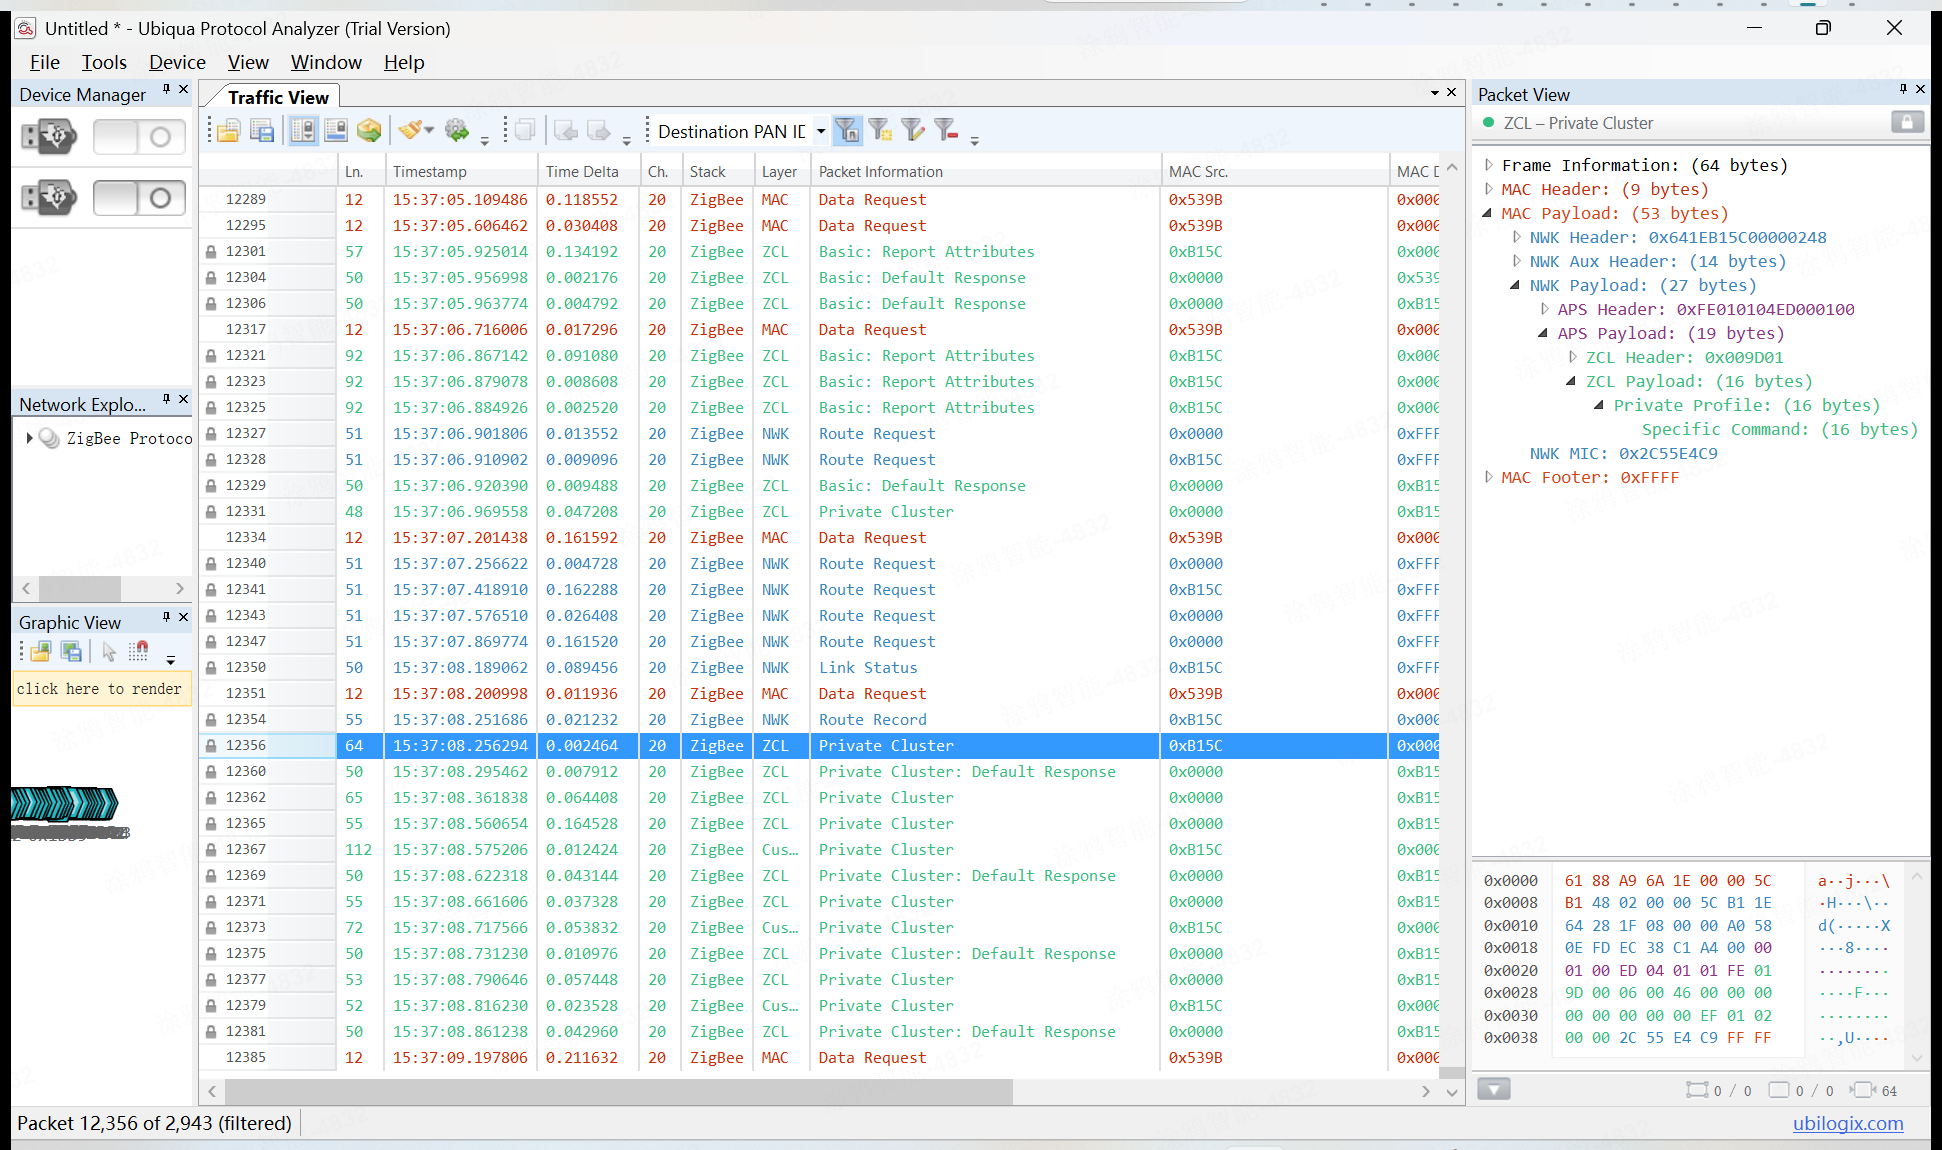Open the Help menu

[x=404, y=62]
